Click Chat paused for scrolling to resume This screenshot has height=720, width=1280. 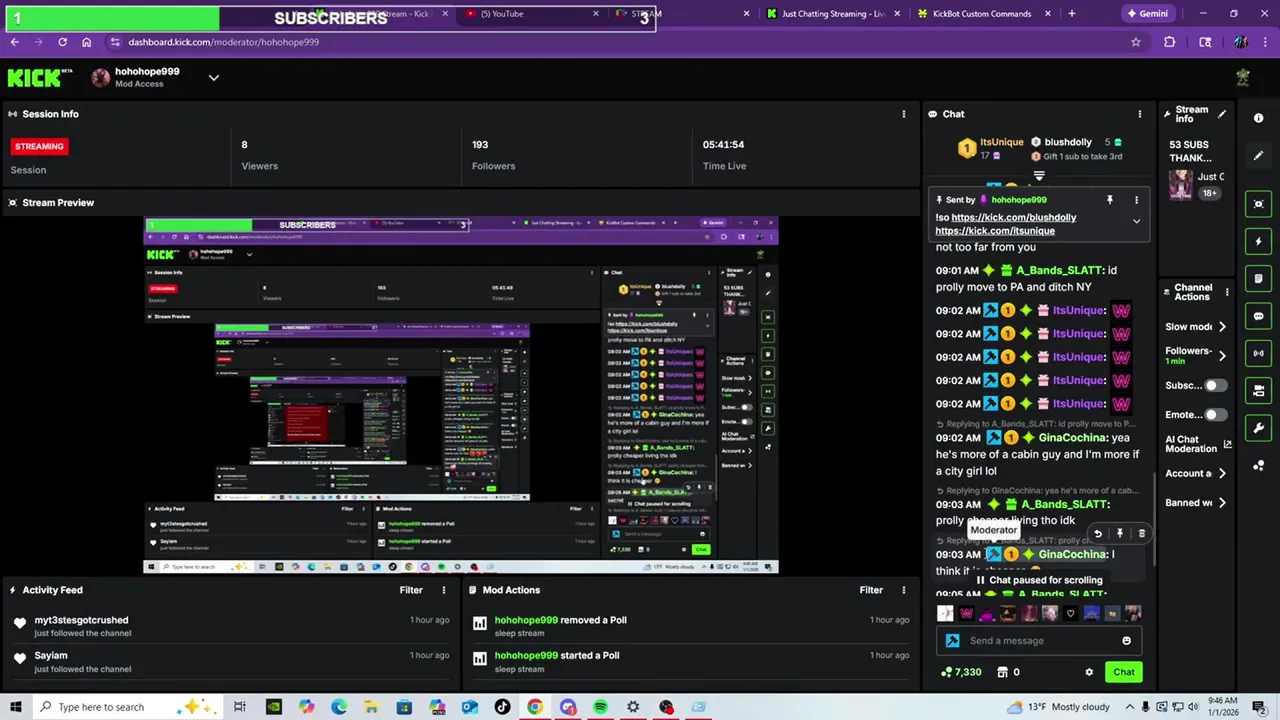[x=1039, y=580]
